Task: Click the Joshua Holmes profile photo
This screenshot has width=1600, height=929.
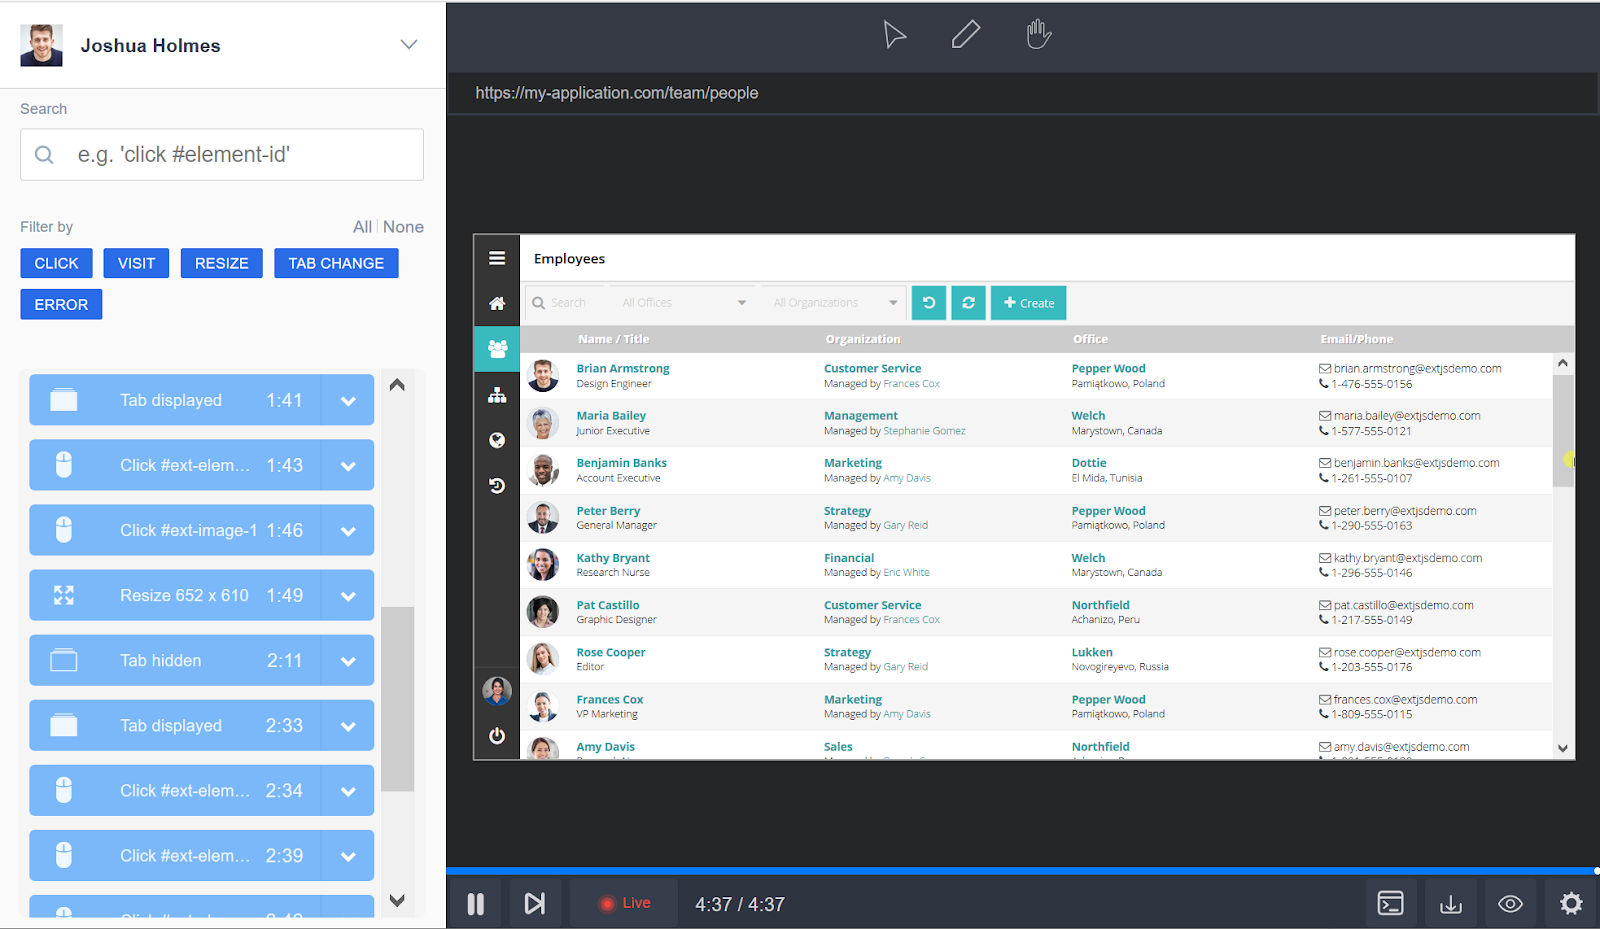Action: [x=42, y=45]
